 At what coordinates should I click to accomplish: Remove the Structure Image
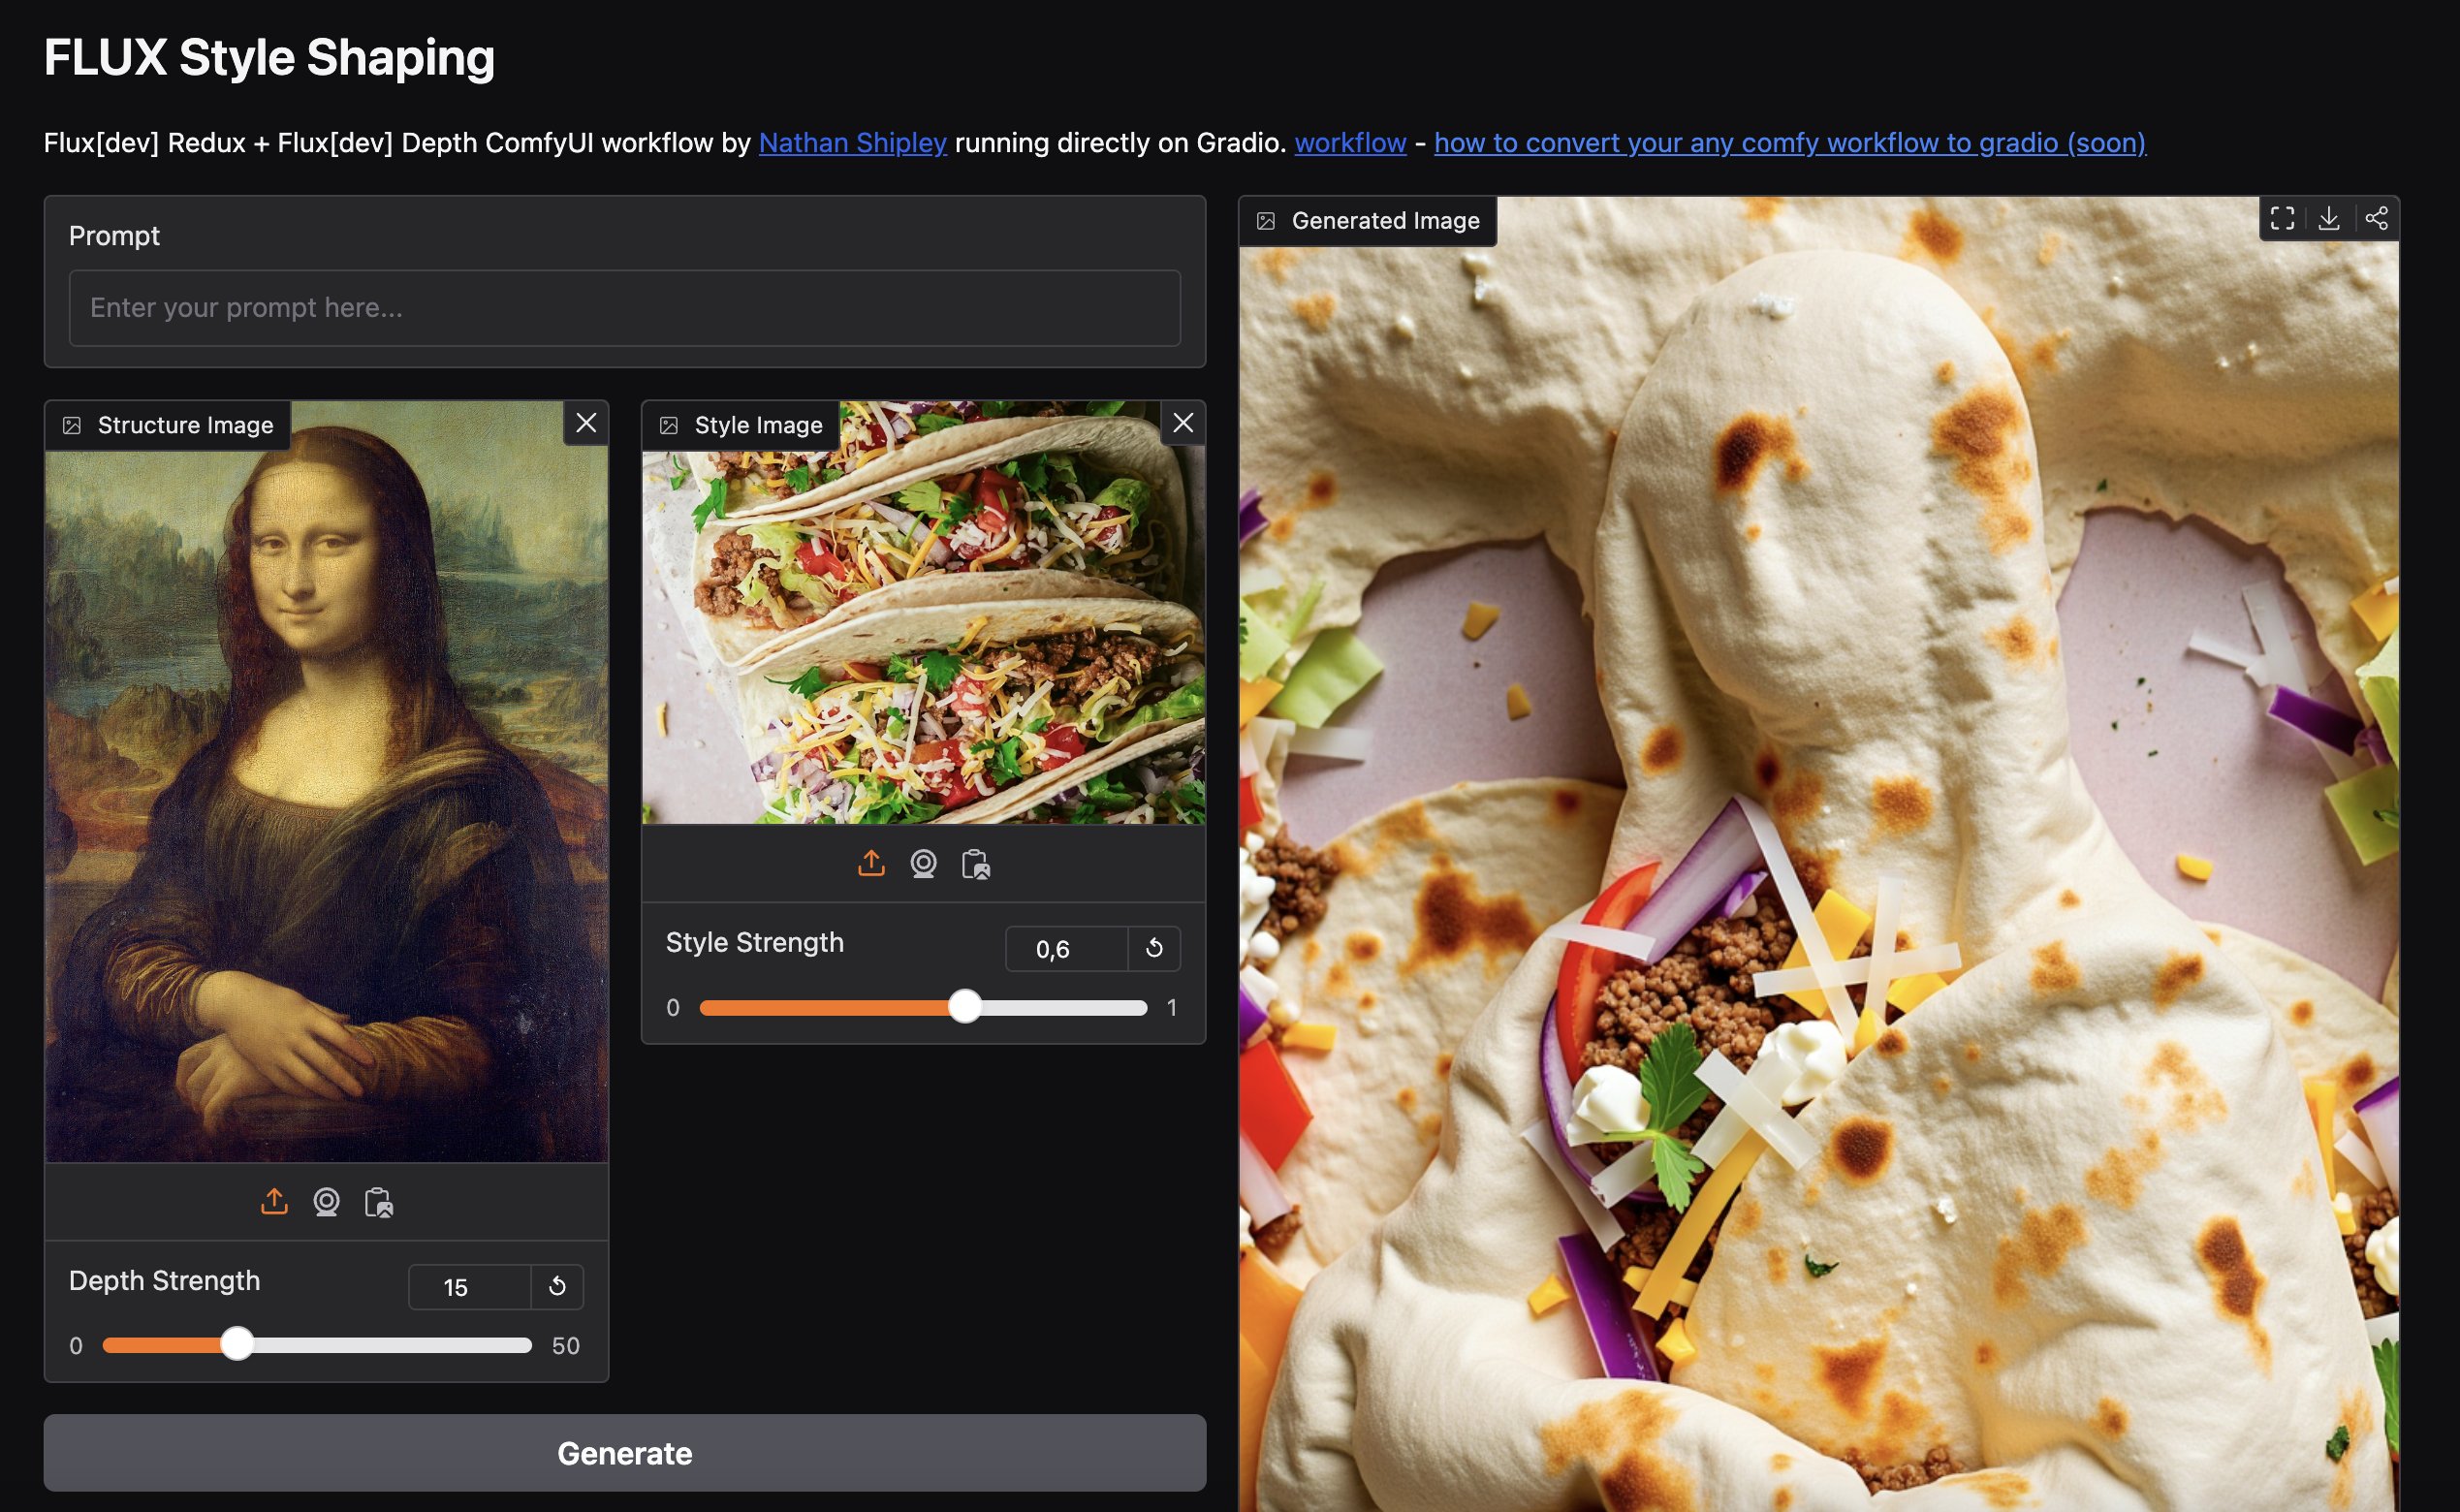tap(586, 423)
